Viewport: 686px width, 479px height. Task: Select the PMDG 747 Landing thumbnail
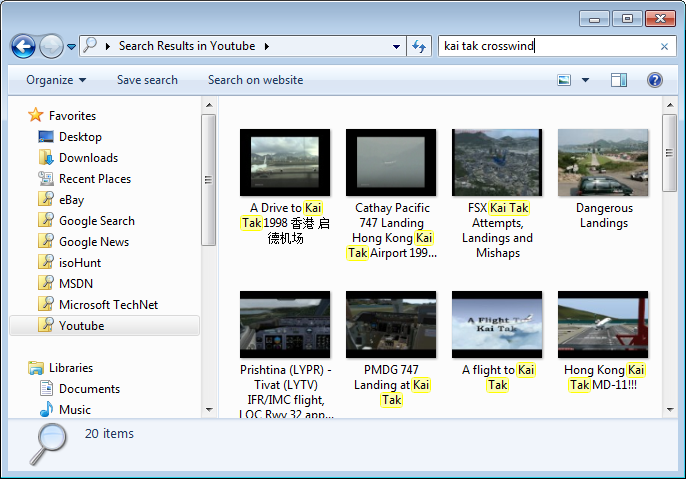pyautogui.click(x=391, y=325)
